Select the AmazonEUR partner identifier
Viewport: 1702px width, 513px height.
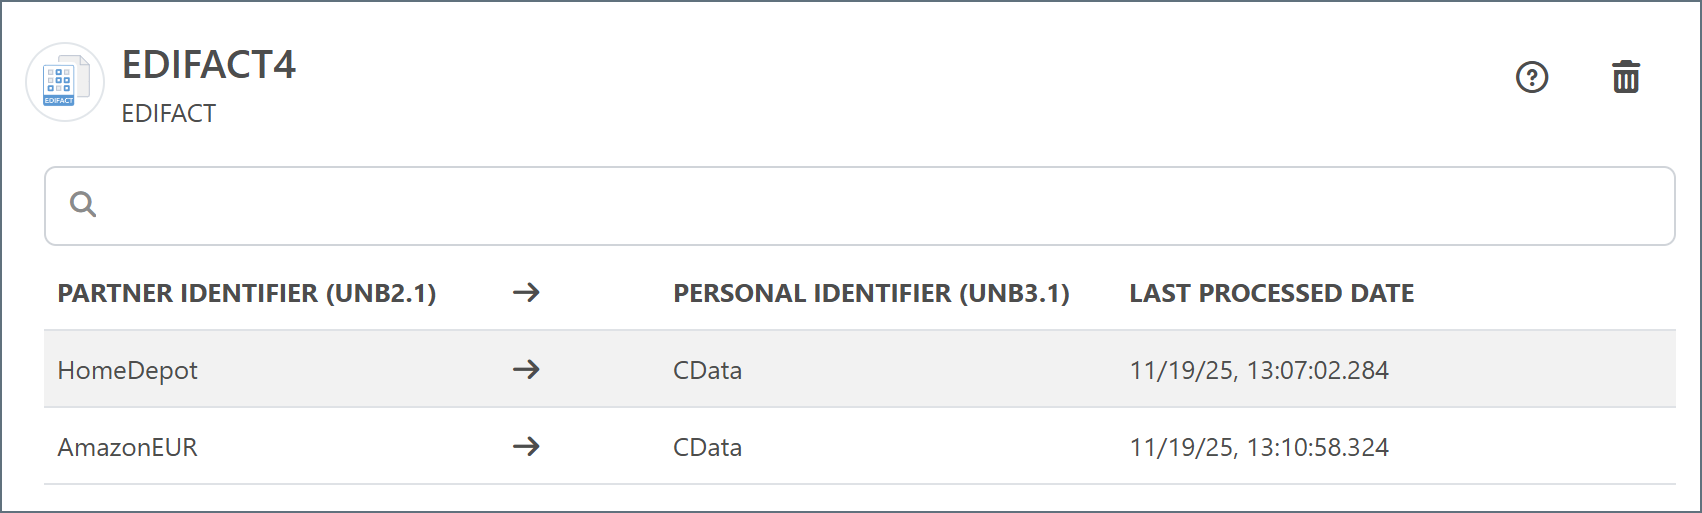click(128, 447)
